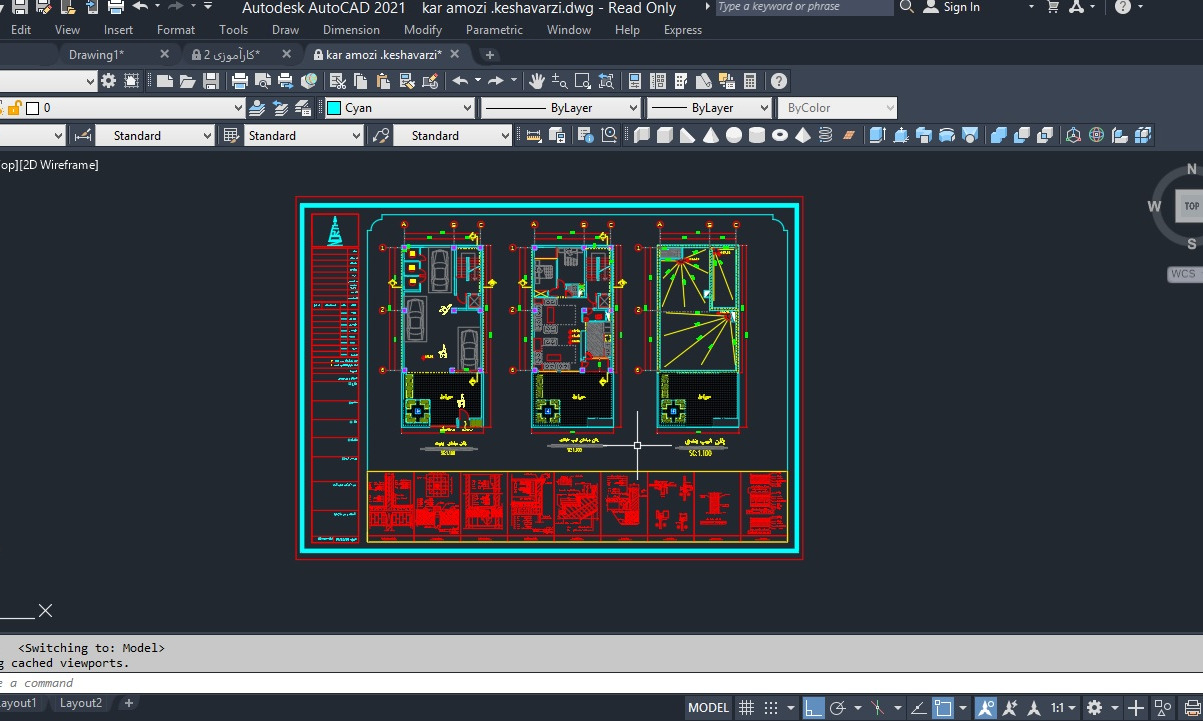Image resolution: width=1203 pixels, height=721 pixels.
Task: Click in the command line input
Action: (x=600, y=683)
